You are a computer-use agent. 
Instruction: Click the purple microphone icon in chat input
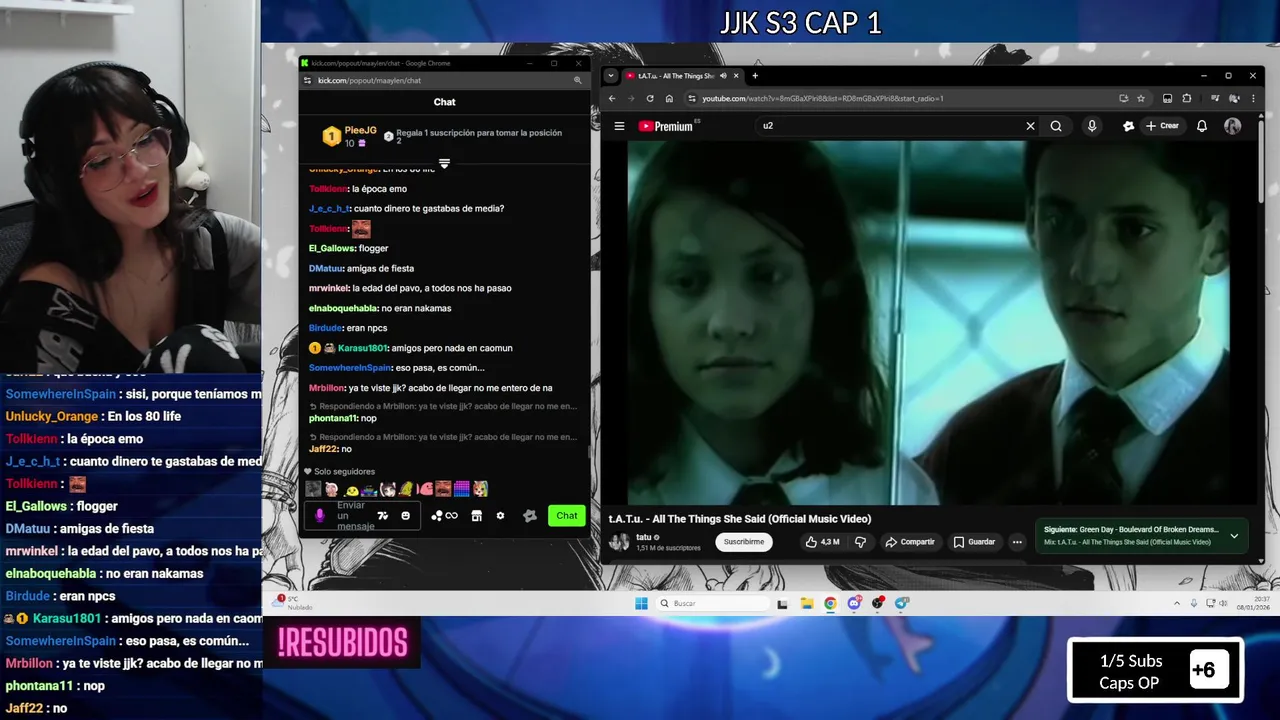(320, 516)
